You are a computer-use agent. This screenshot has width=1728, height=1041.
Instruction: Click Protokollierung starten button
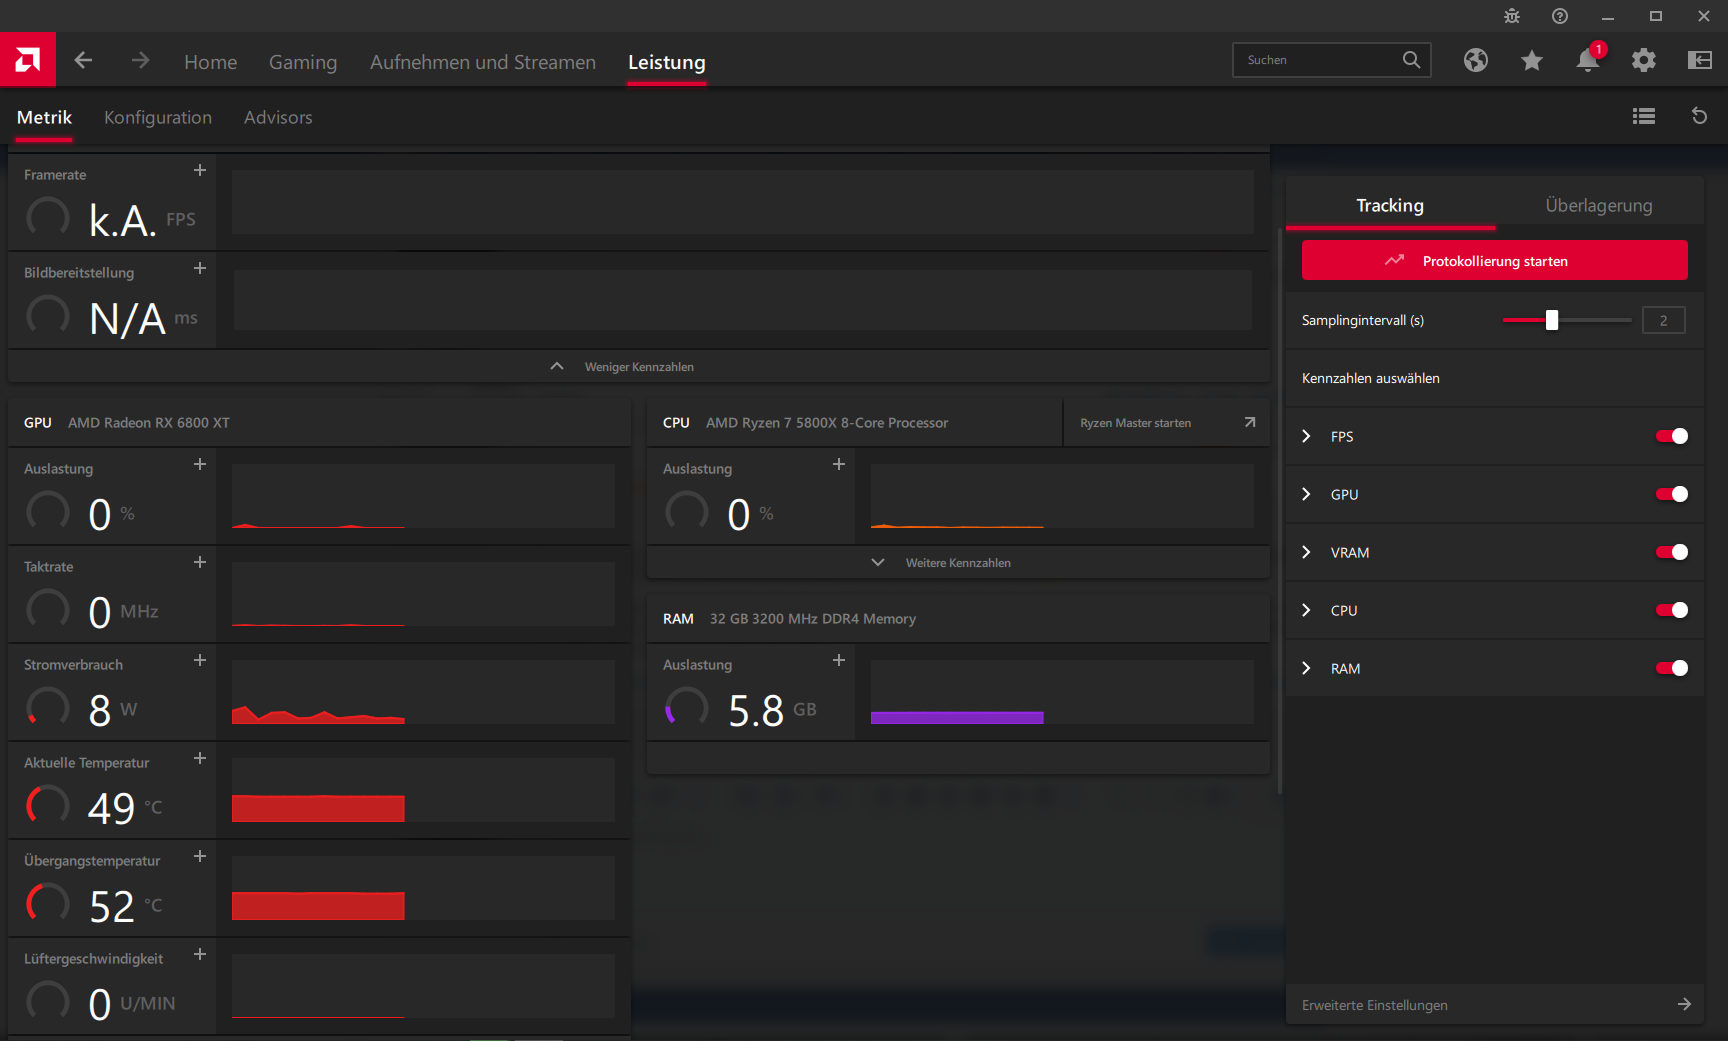pyautogui.click(x=1495, y=260)
